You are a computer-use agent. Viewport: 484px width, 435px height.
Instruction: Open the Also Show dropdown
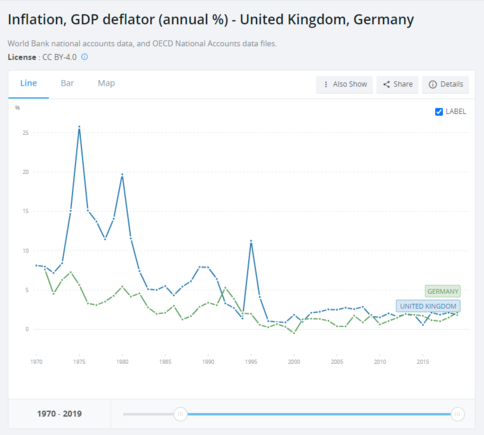pos(344,85)
